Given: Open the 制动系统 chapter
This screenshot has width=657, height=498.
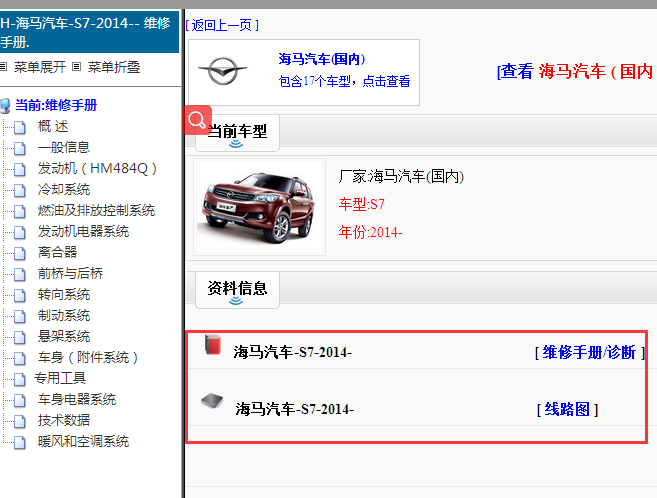Looking at the screenshot, I should click(64, 315).
